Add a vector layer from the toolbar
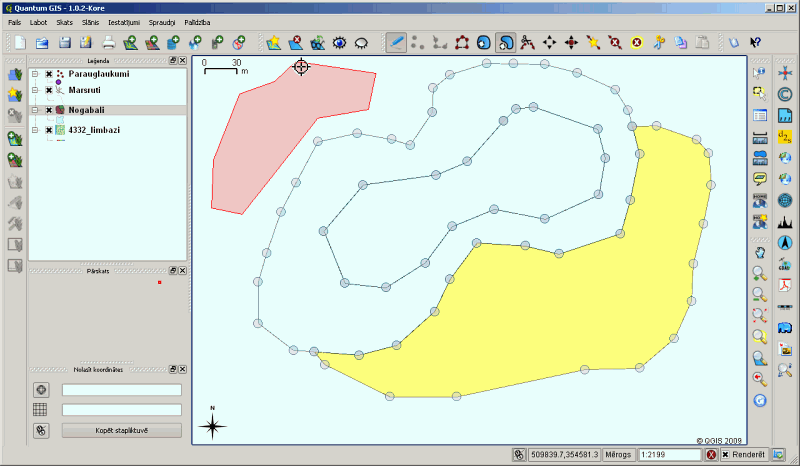Viewport: 800px width, 466px height. (130, 43)
